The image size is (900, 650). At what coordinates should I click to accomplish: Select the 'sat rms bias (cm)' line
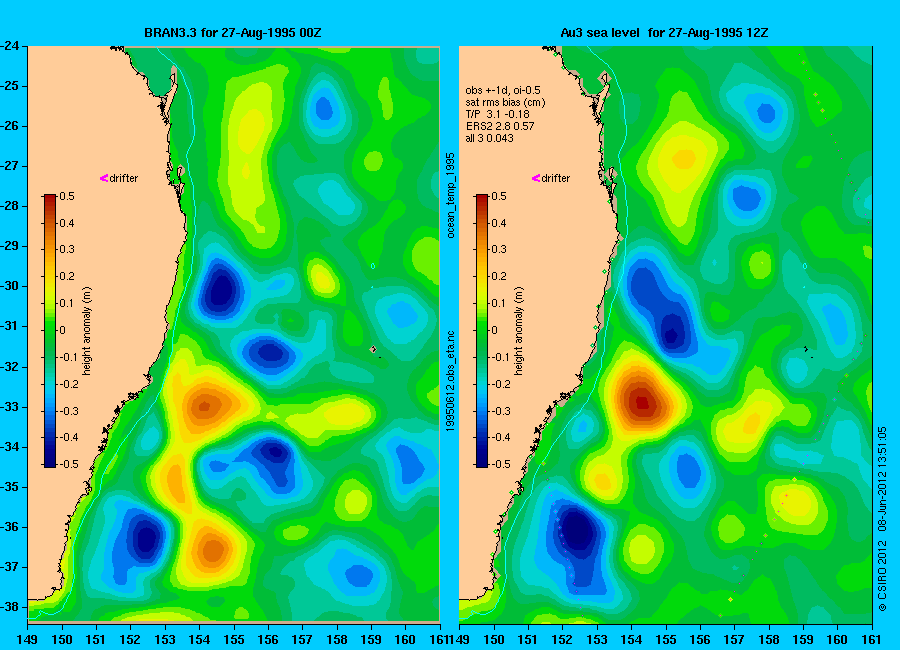point(505,102)
